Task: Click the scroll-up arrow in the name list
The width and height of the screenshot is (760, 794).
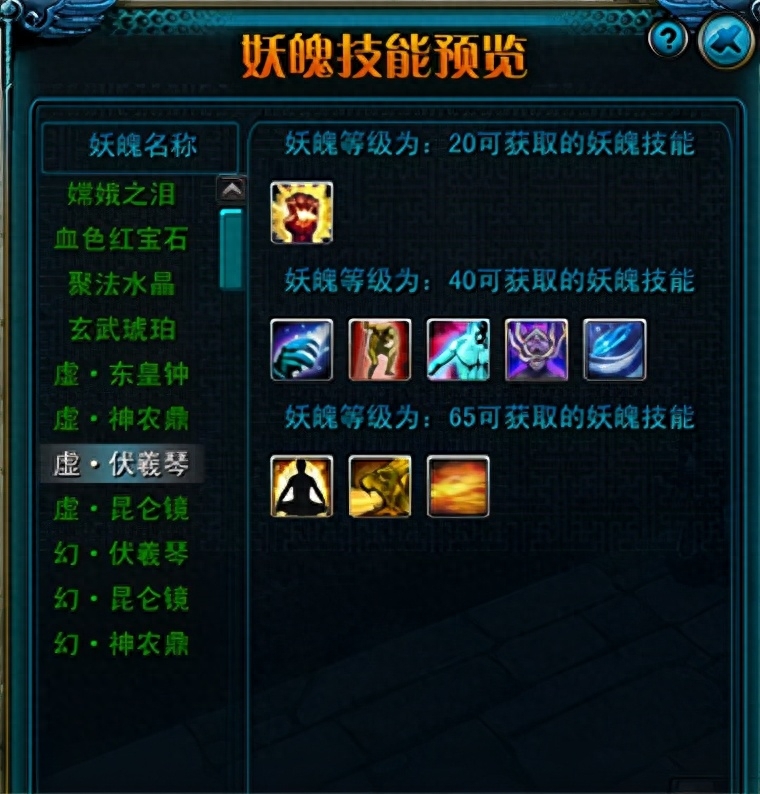Action: coord(231,189)
